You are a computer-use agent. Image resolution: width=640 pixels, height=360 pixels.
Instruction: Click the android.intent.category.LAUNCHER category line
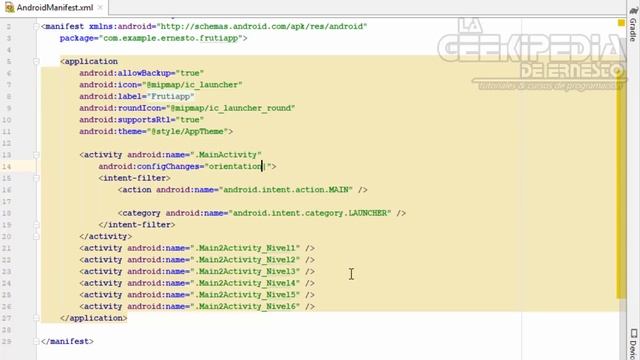click(262, 213)
